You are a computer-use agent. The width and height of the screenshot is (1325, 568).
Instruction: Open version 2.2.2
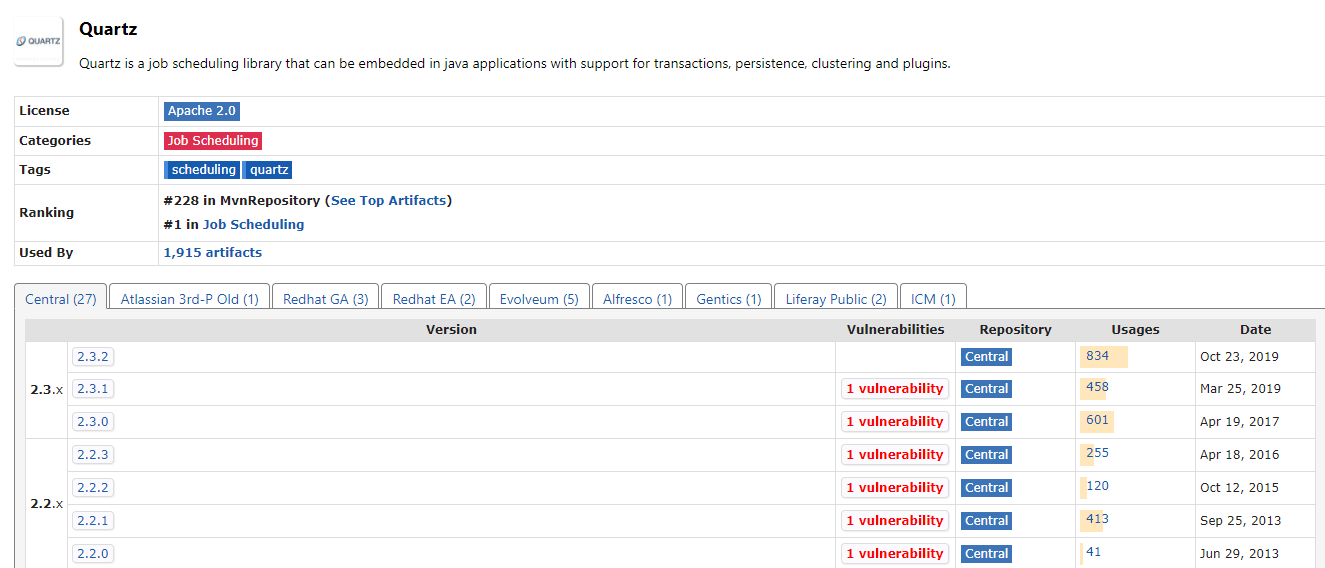coord(92,488)
